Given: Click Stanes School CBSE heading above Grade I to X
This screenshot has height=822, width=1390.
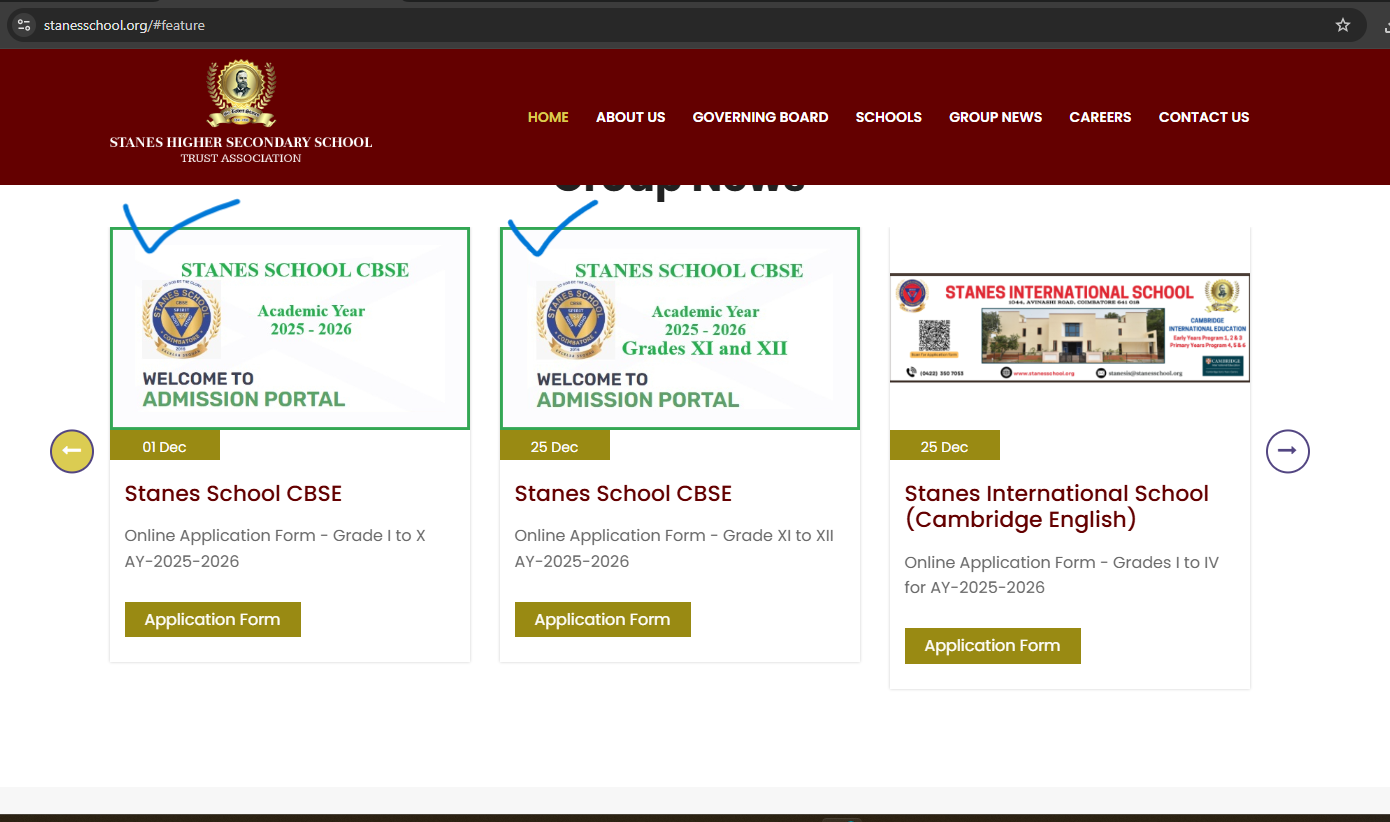Looking at the screenshot, I should click(x=233, y=494).
